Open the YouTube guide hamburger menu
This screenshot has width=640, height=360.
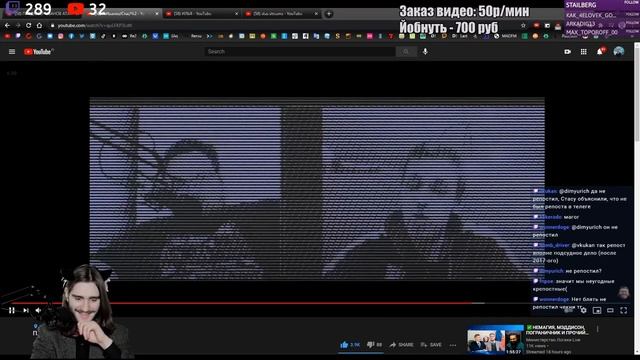point(12,51)
